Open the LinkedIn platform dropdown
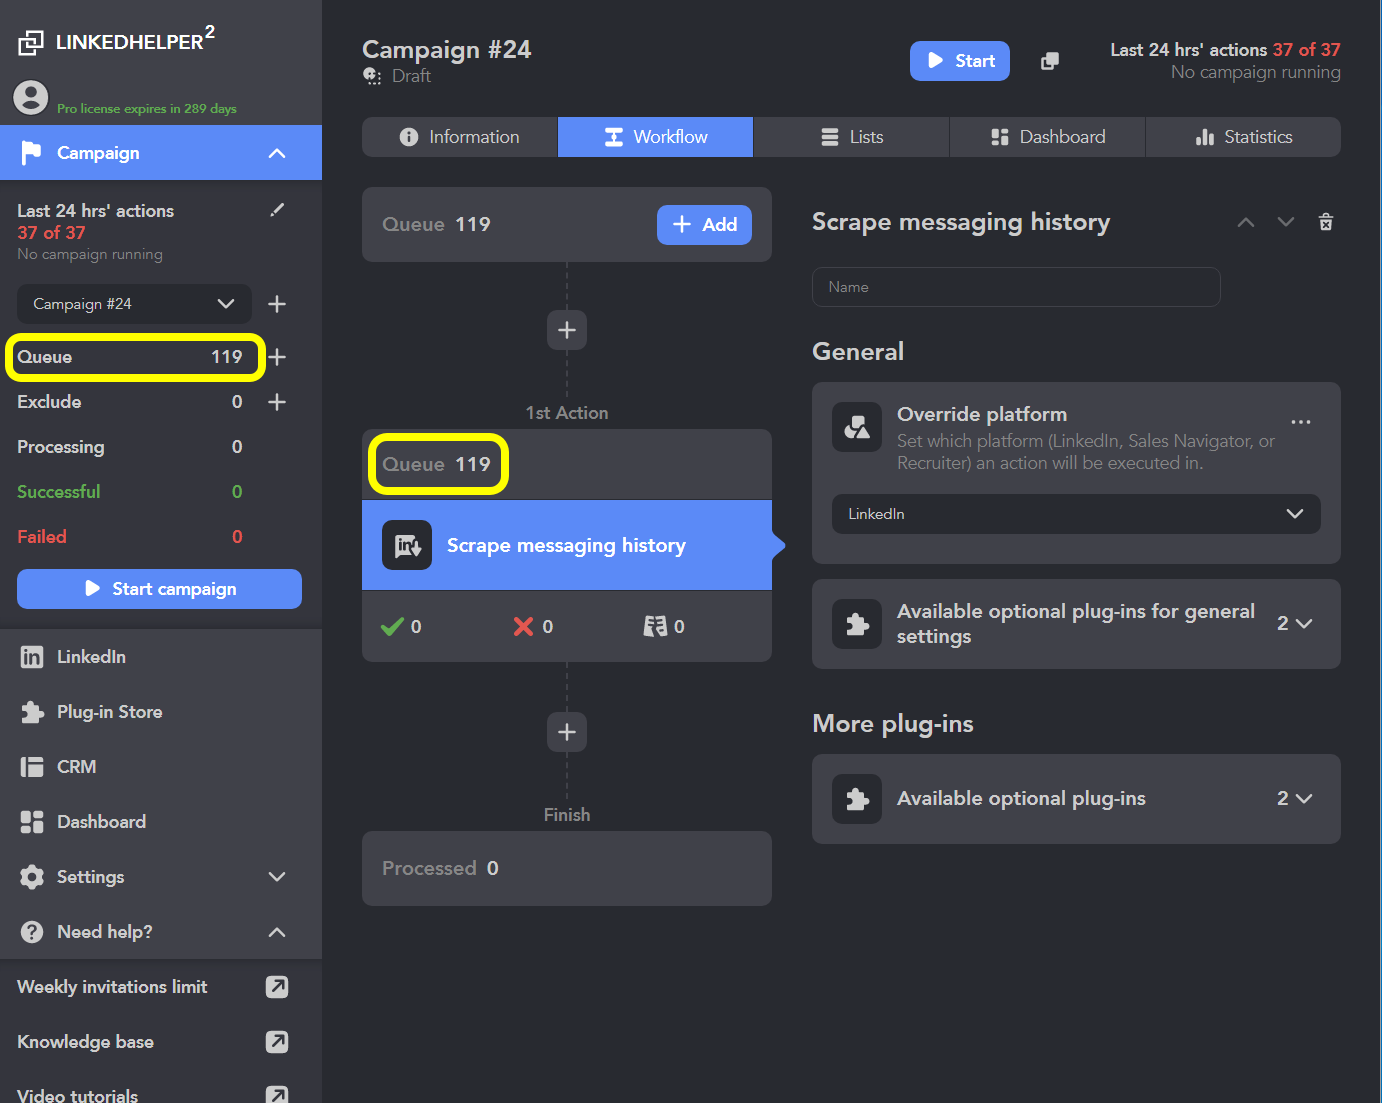The height and width of the screenshot is (1103, 1382). [1076, 514]
